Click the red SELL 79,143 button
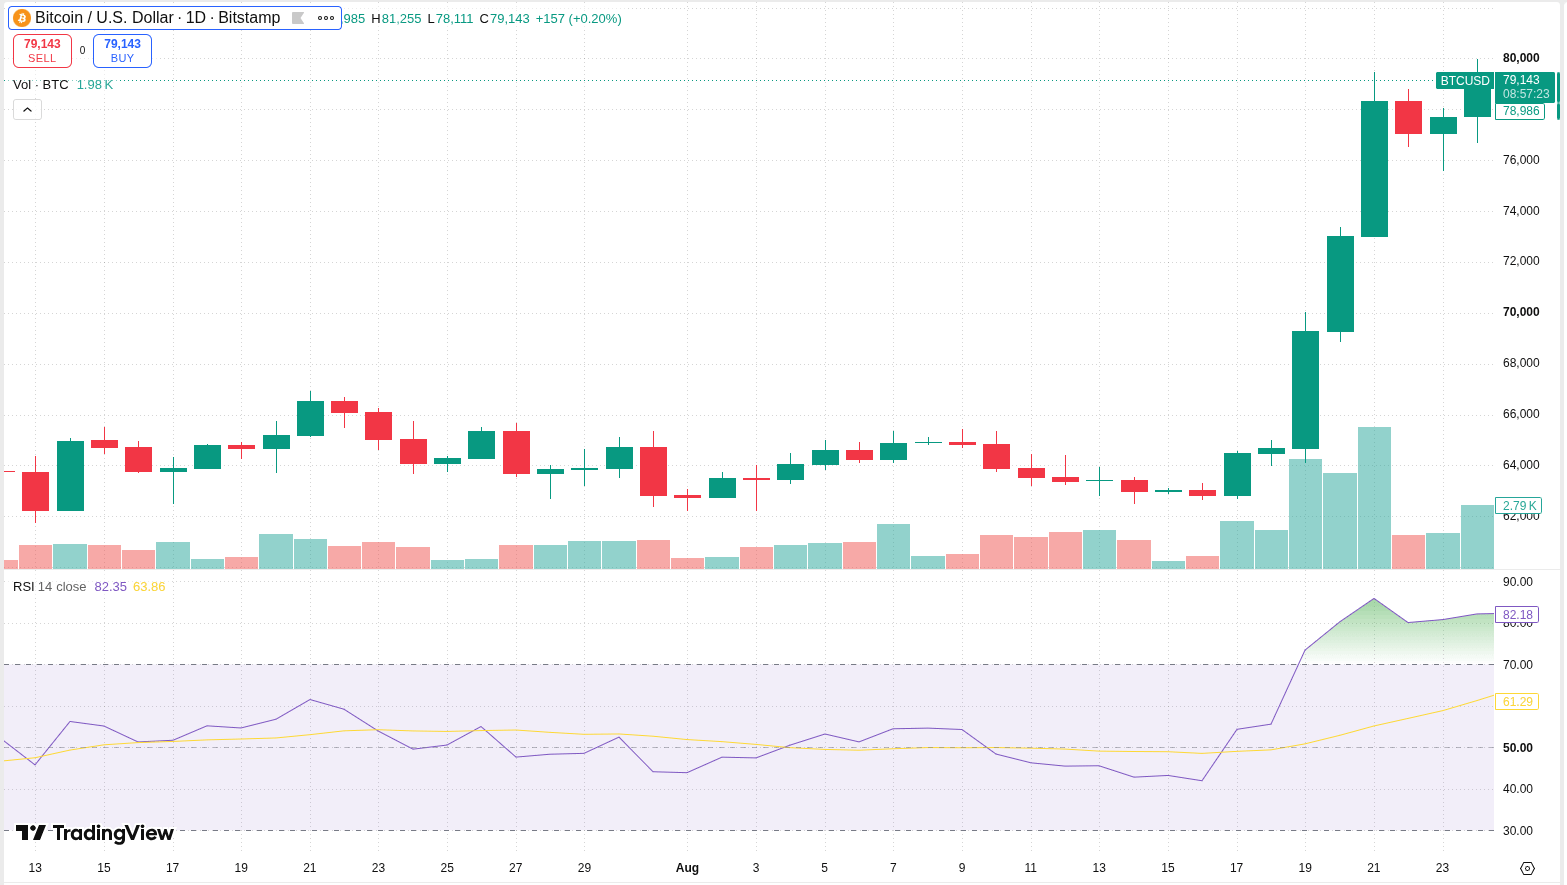Screen dimensions: 1567x885 (x=42, y=51)
